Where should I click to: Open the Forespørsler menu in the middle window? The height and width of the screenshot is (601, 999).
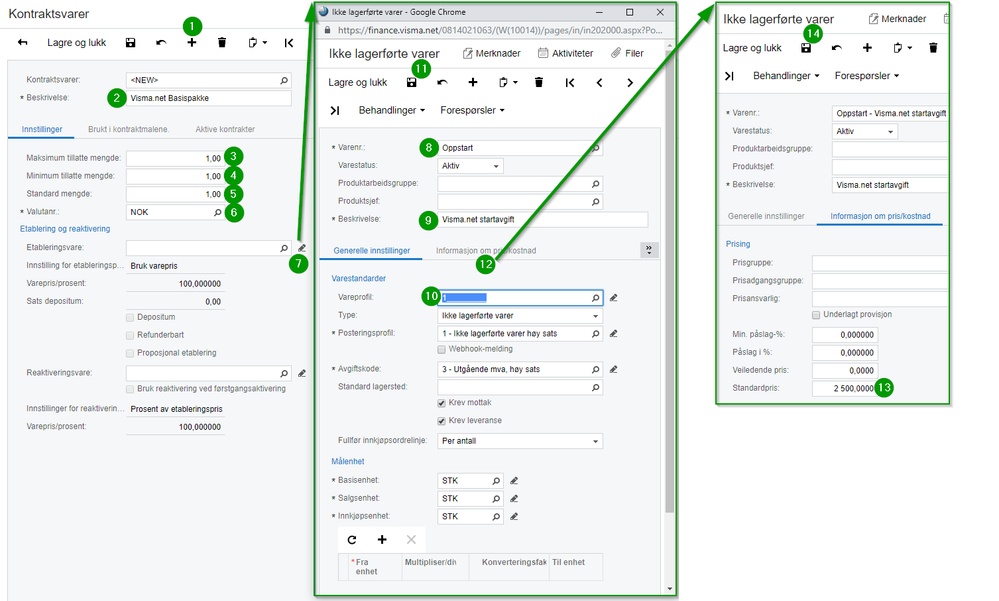point(472,110)
